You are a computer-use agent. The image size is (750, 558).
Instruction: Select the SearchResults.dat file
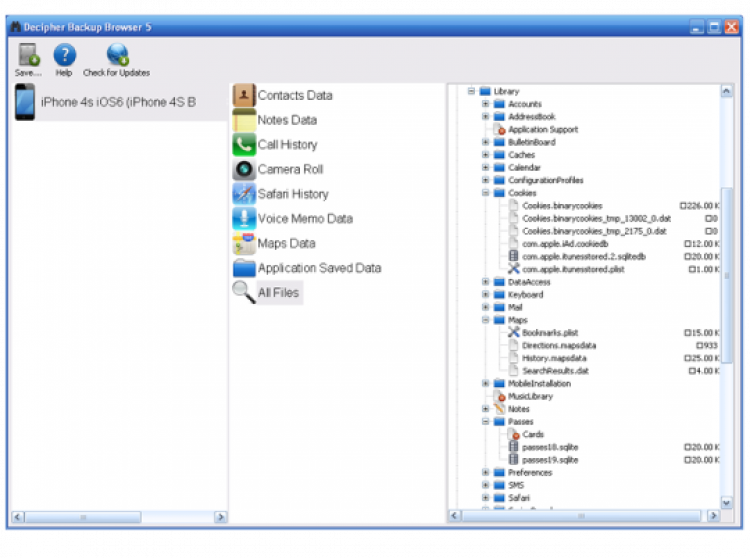coord(555,371)
